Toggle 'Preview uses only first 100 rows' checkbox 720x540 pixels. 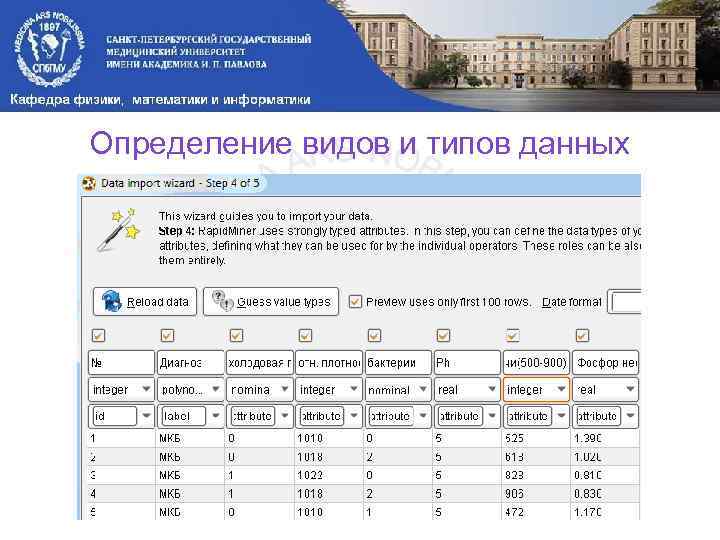pyautogui.click(x=354, y=302)
